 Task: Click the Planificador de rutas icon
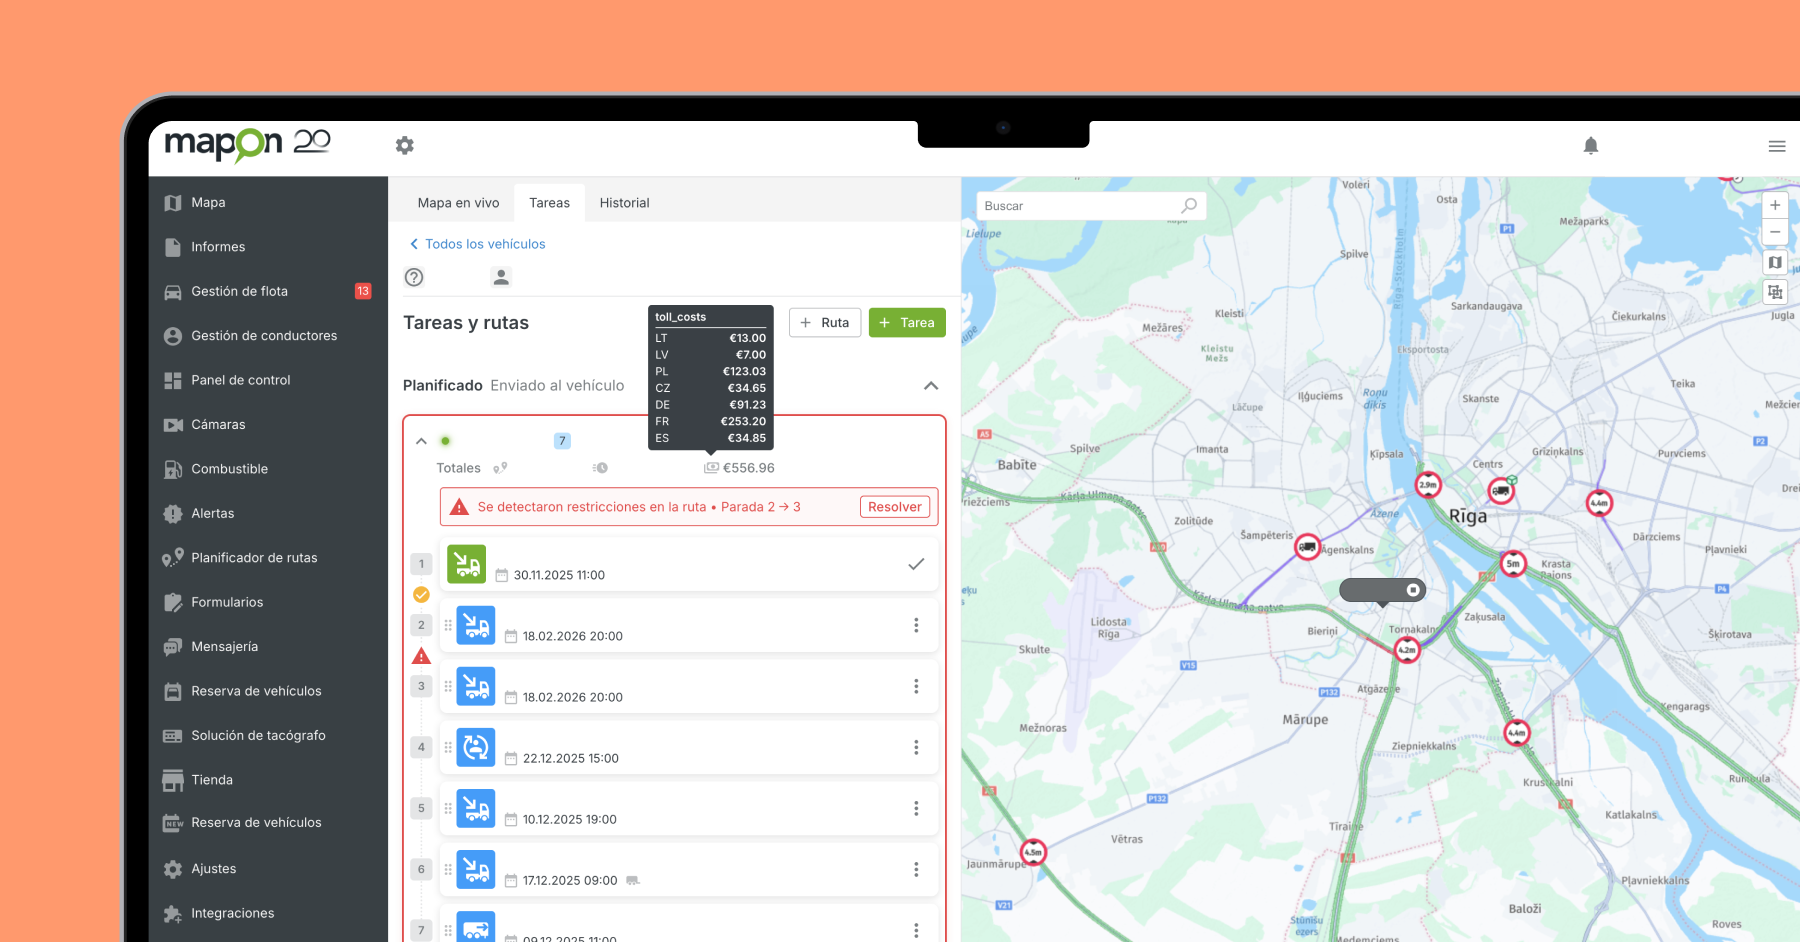173,558
